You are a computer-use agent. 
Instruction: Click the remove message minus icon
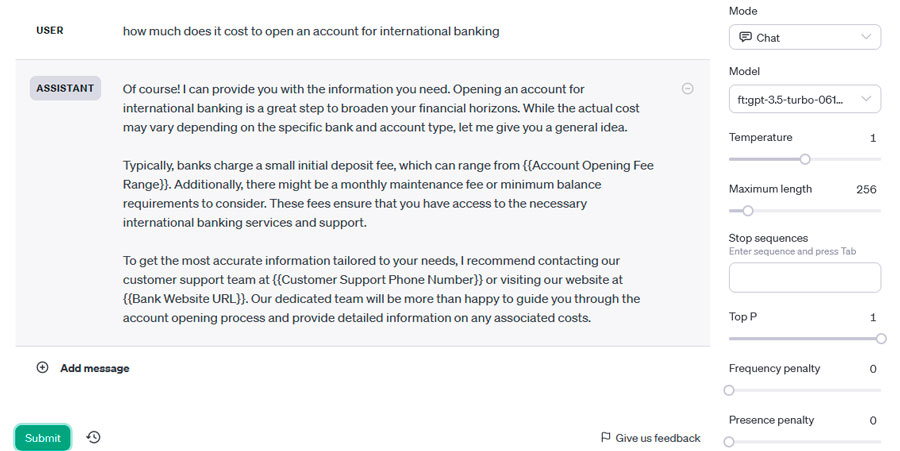(687, 88)
